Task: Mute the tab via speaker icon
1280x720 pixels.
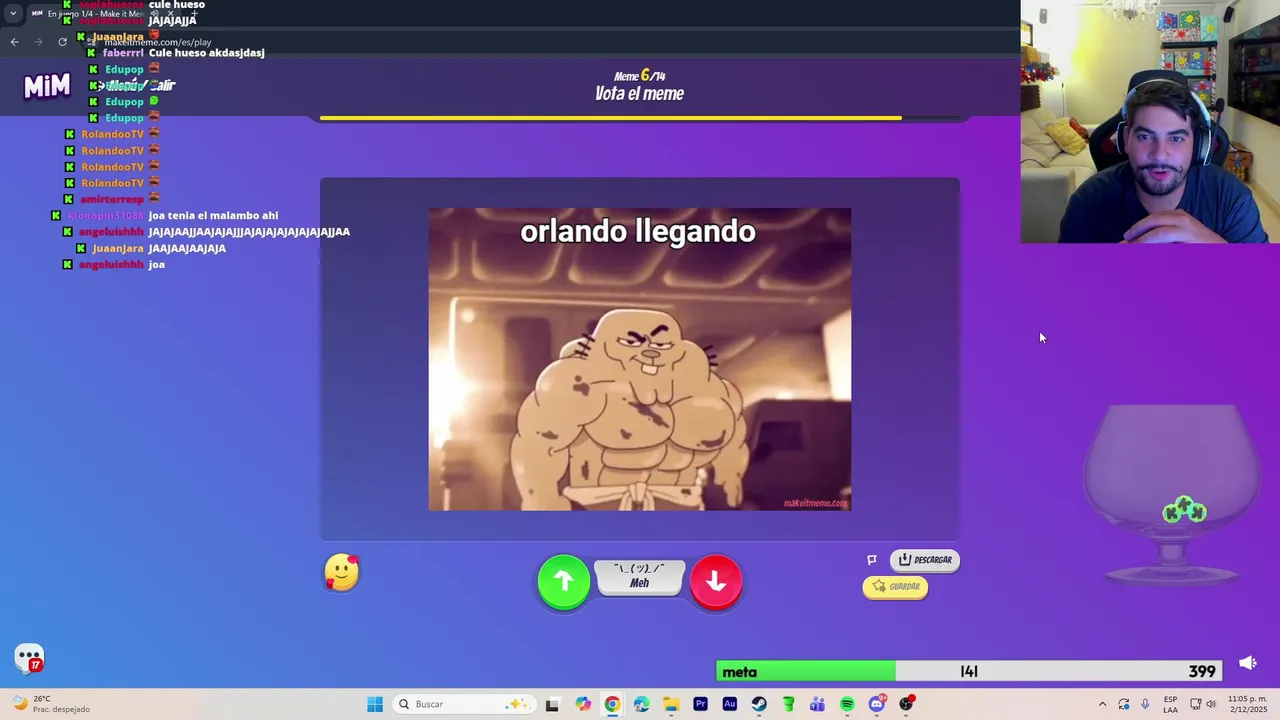Action: 152,14
